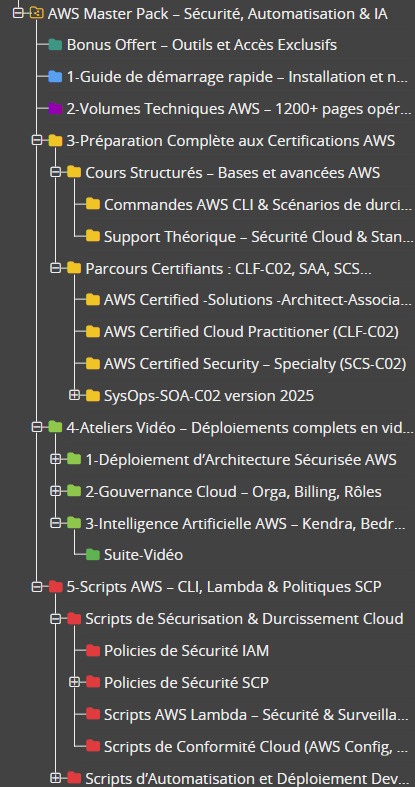Viewport: 415px width, 787px height.
Task: Click the shared folder icon of AWS Master Pack
Action: 36,13
